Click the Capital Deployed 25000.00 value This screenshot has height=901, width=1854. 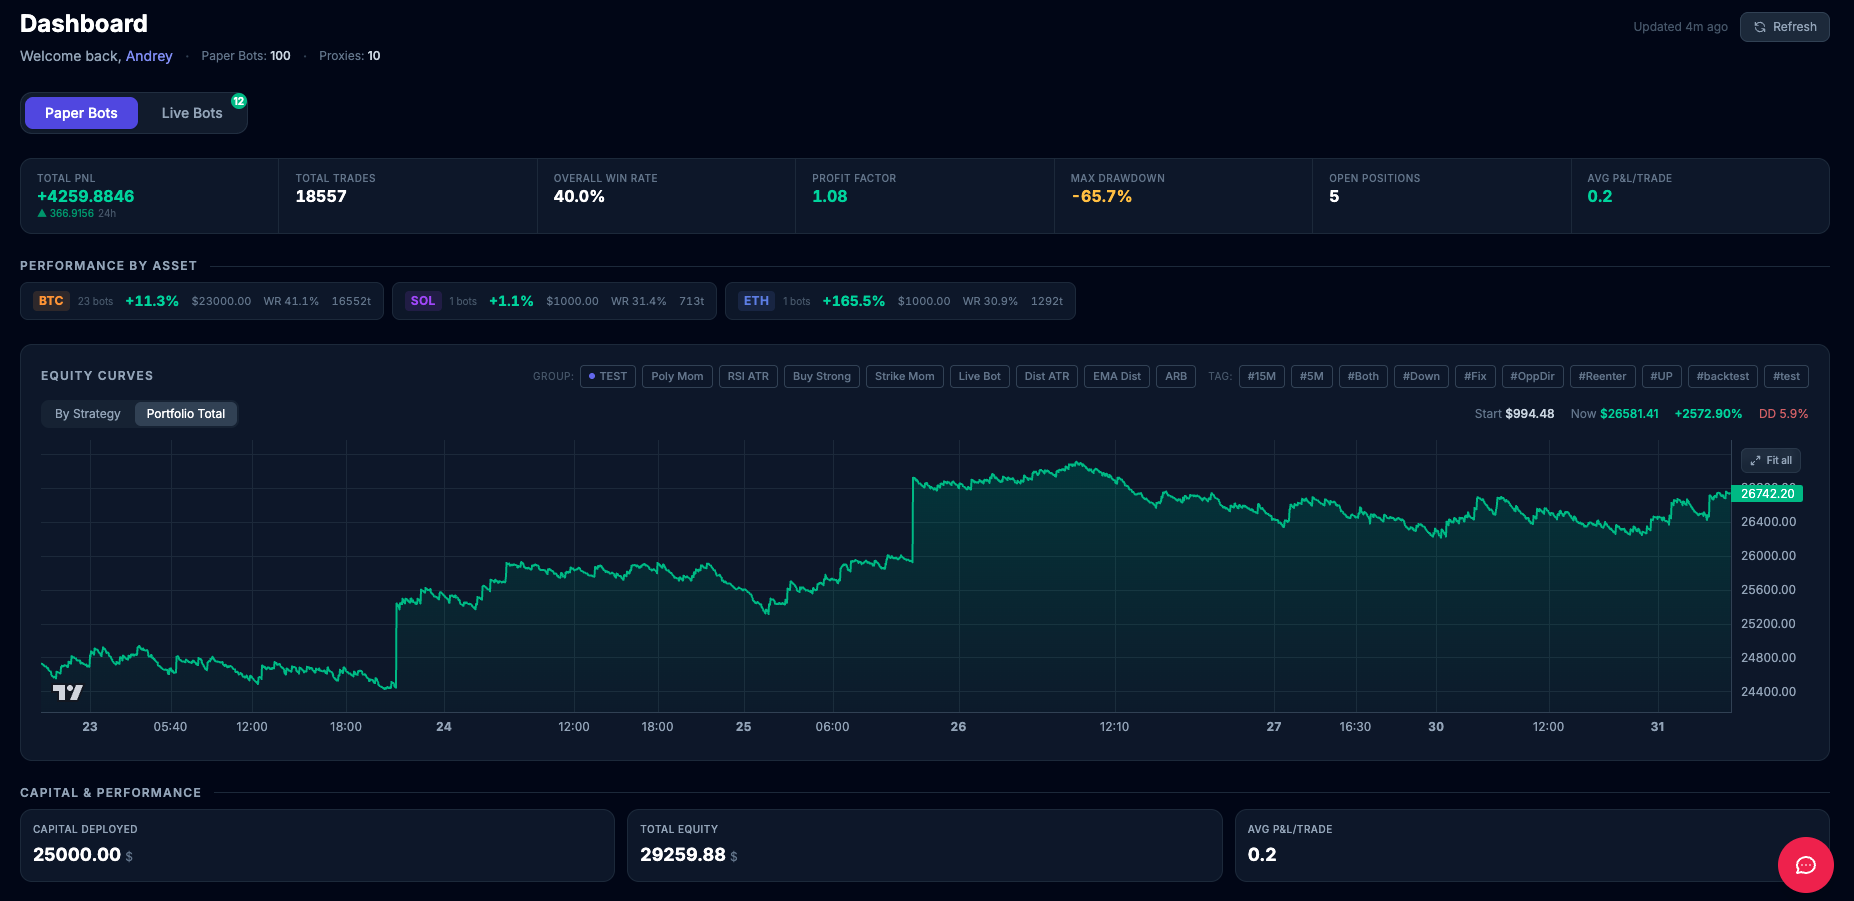(x=77, y=855)
